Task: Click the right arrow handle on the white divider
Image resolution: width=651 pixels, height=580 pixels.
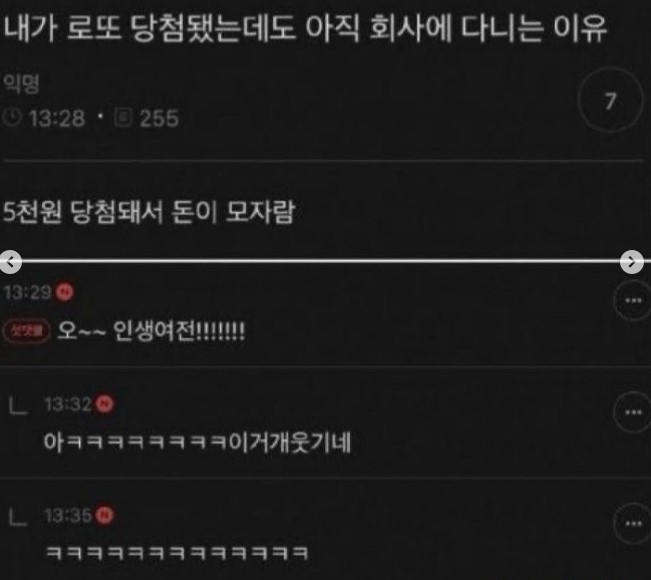Action: point(631,262)
